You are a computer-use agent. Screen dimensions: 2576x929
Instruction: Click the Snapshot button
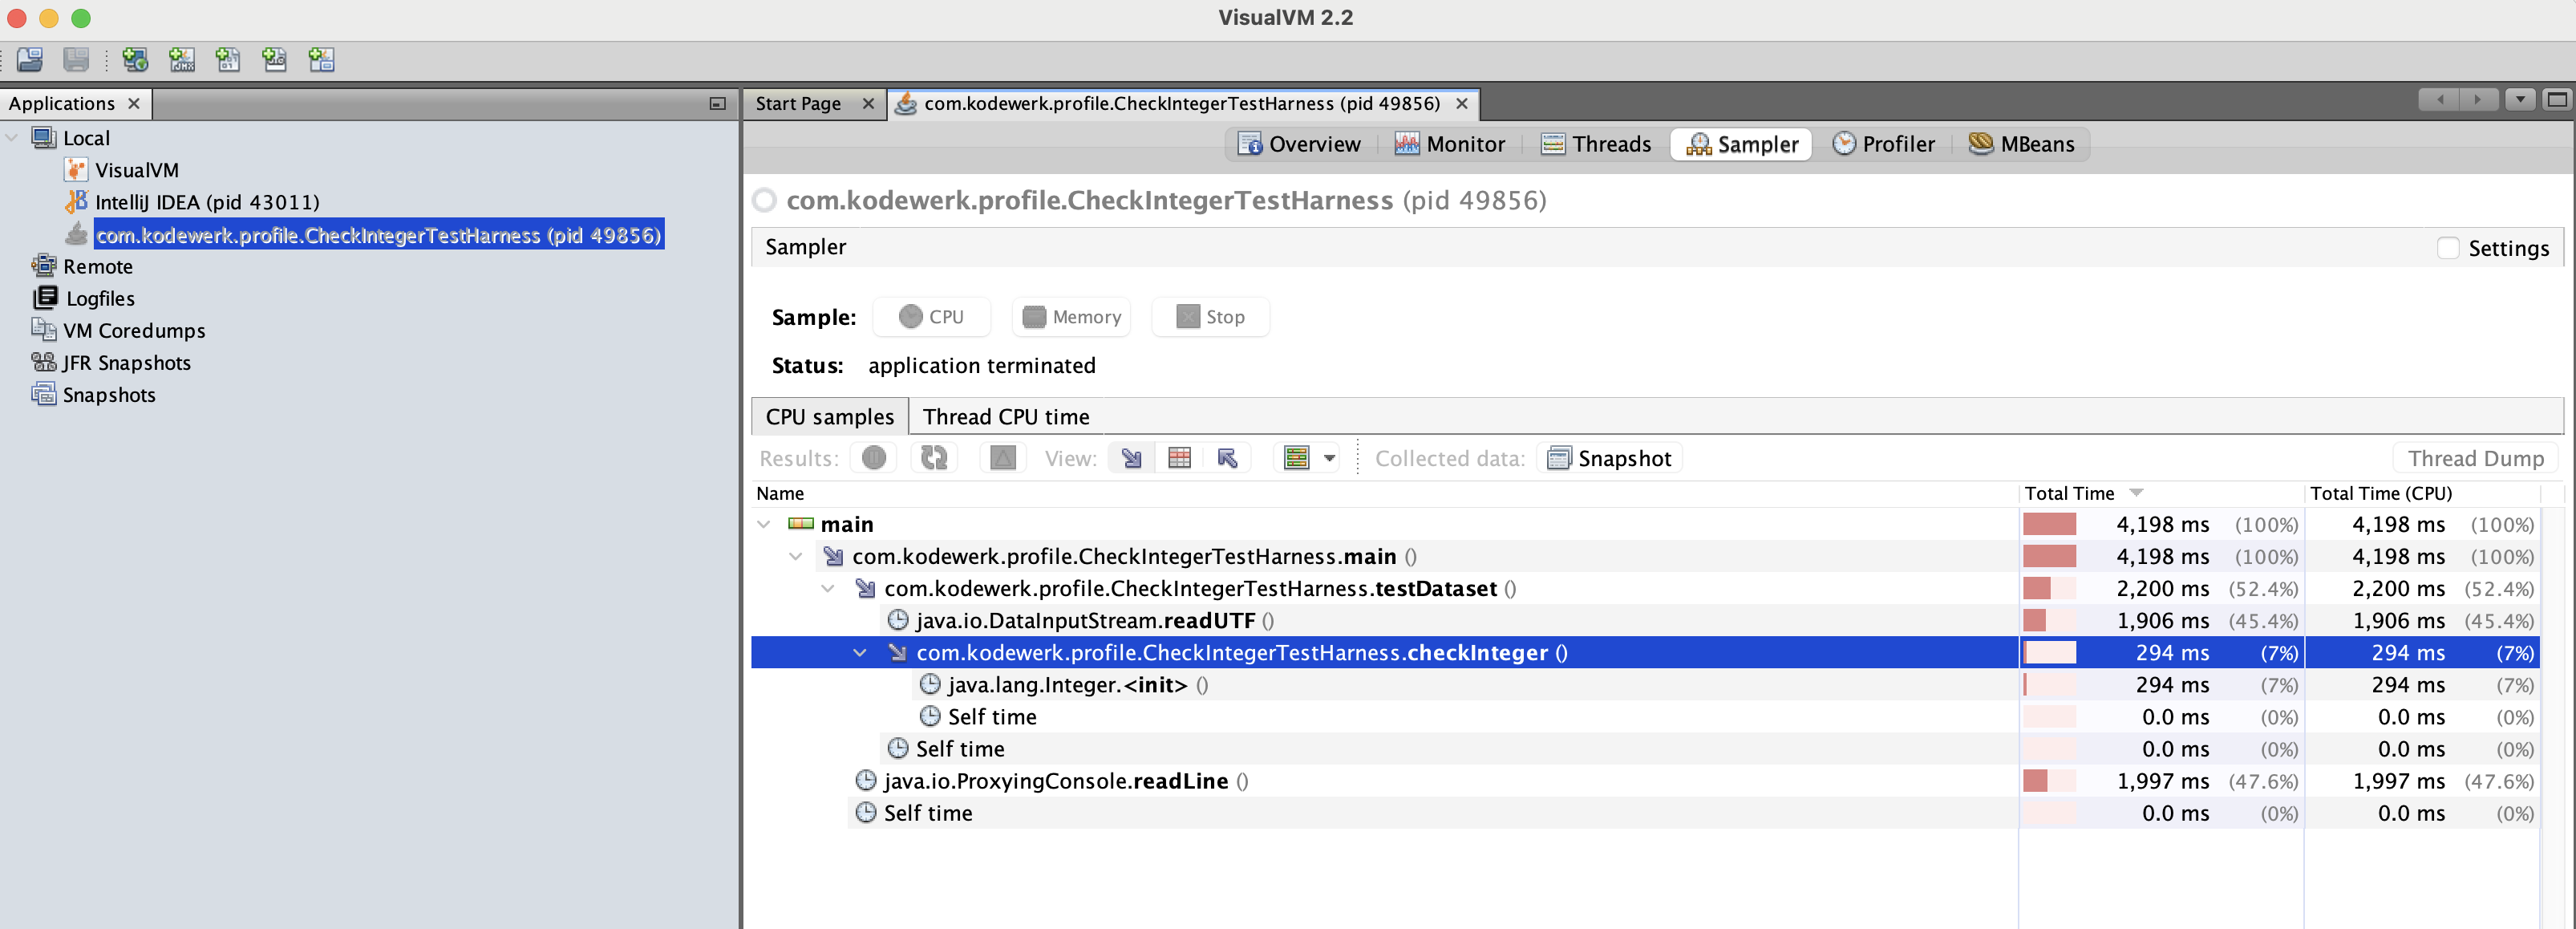pos(1609,458)
